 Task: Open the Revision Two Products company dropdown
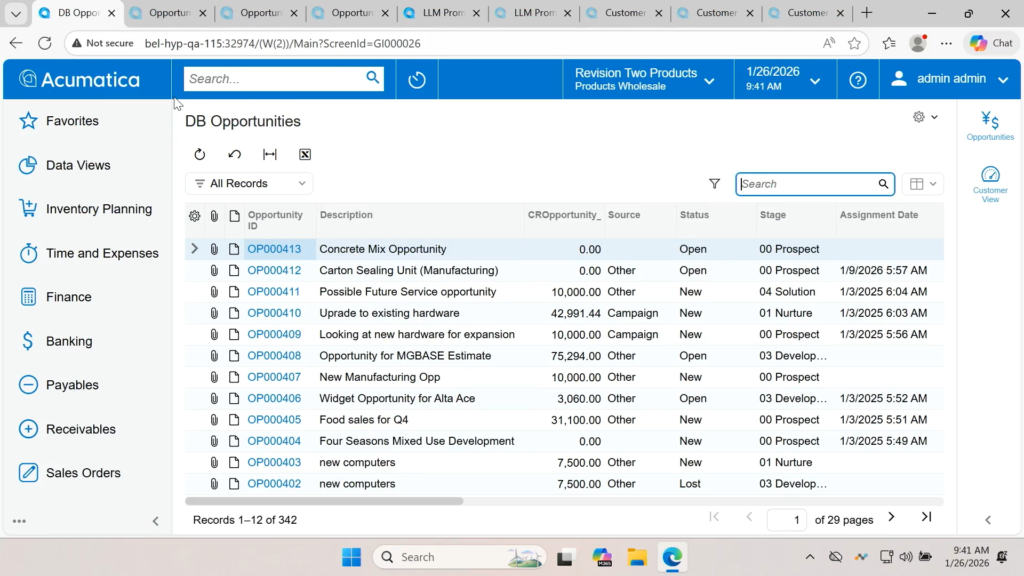pyautogui.click(x=645, y=79)
